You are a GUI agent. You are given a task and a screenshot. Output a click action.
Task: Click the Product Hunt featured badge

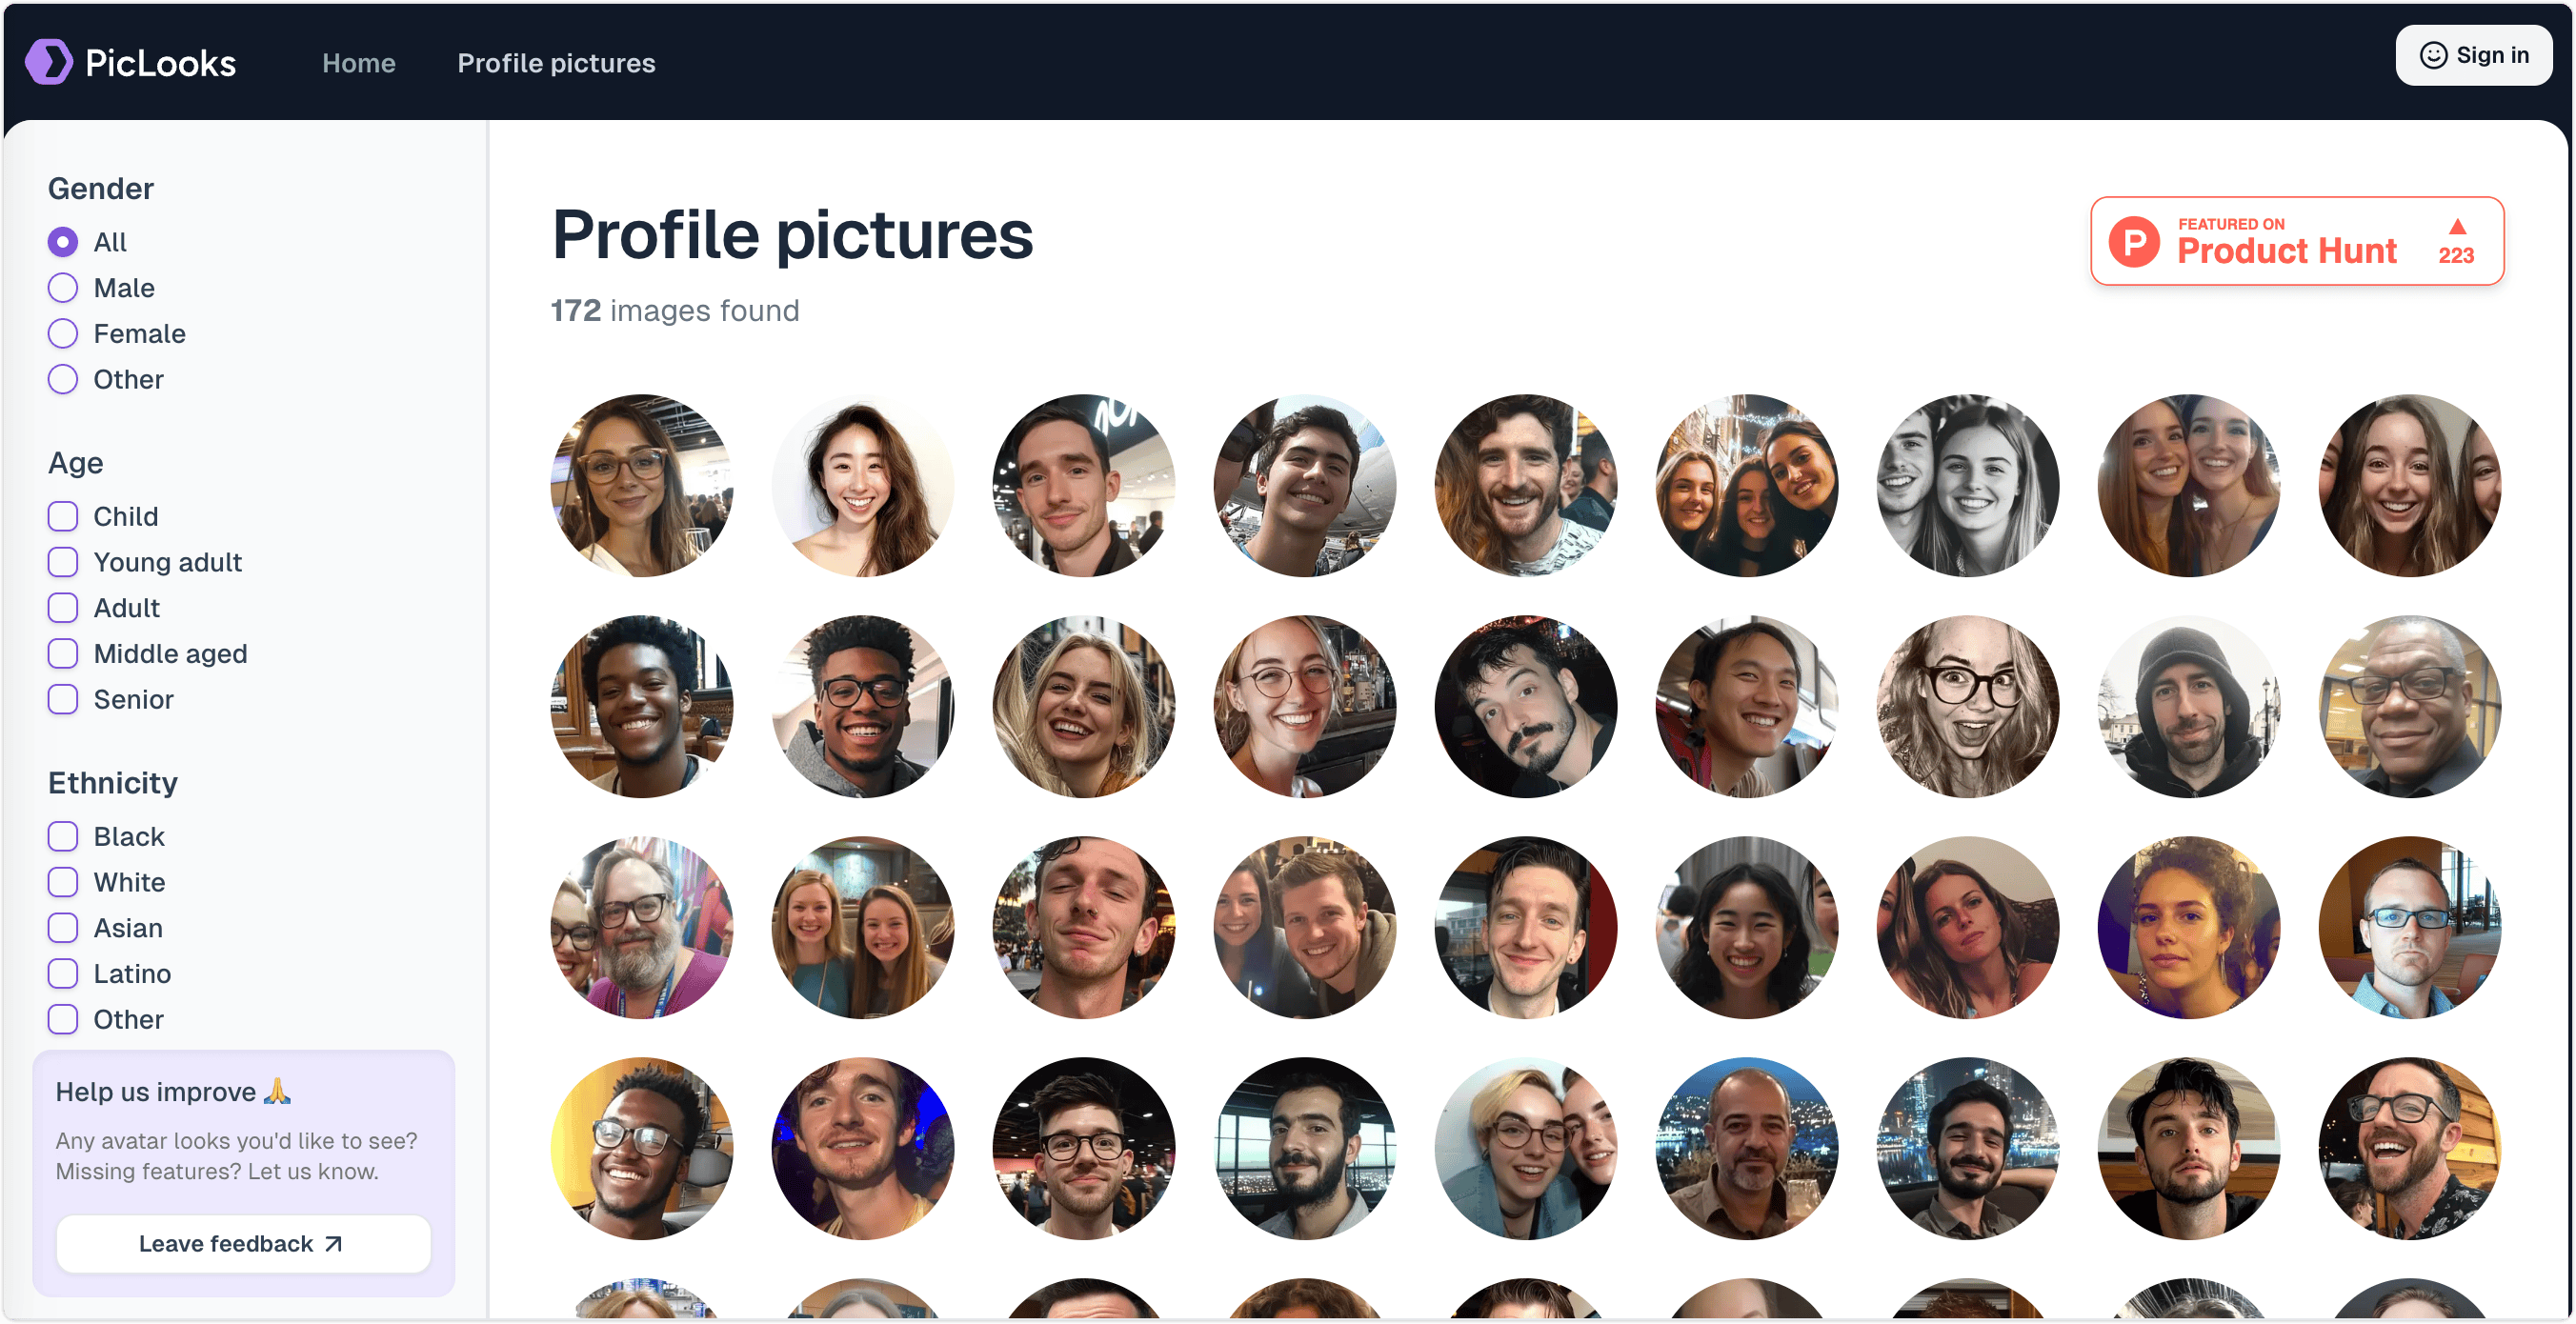pyautogui.click(x=2298, y=240)
